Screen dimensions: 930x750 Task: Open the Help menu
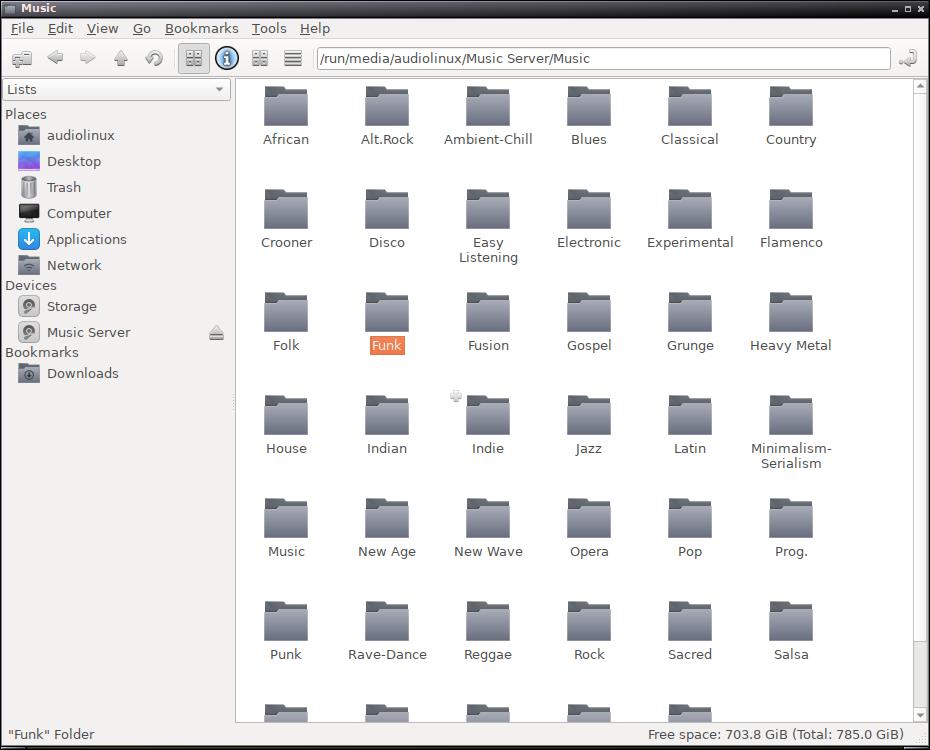pos(314,28)
